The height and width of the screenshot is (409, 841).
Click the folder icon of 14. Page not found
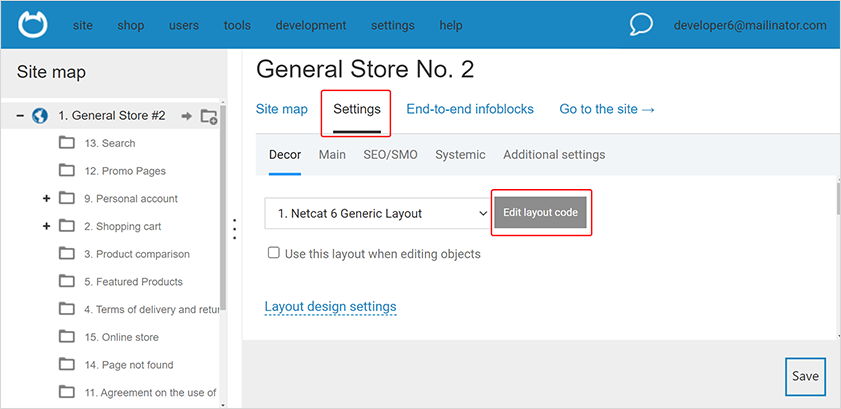point(67,365)
